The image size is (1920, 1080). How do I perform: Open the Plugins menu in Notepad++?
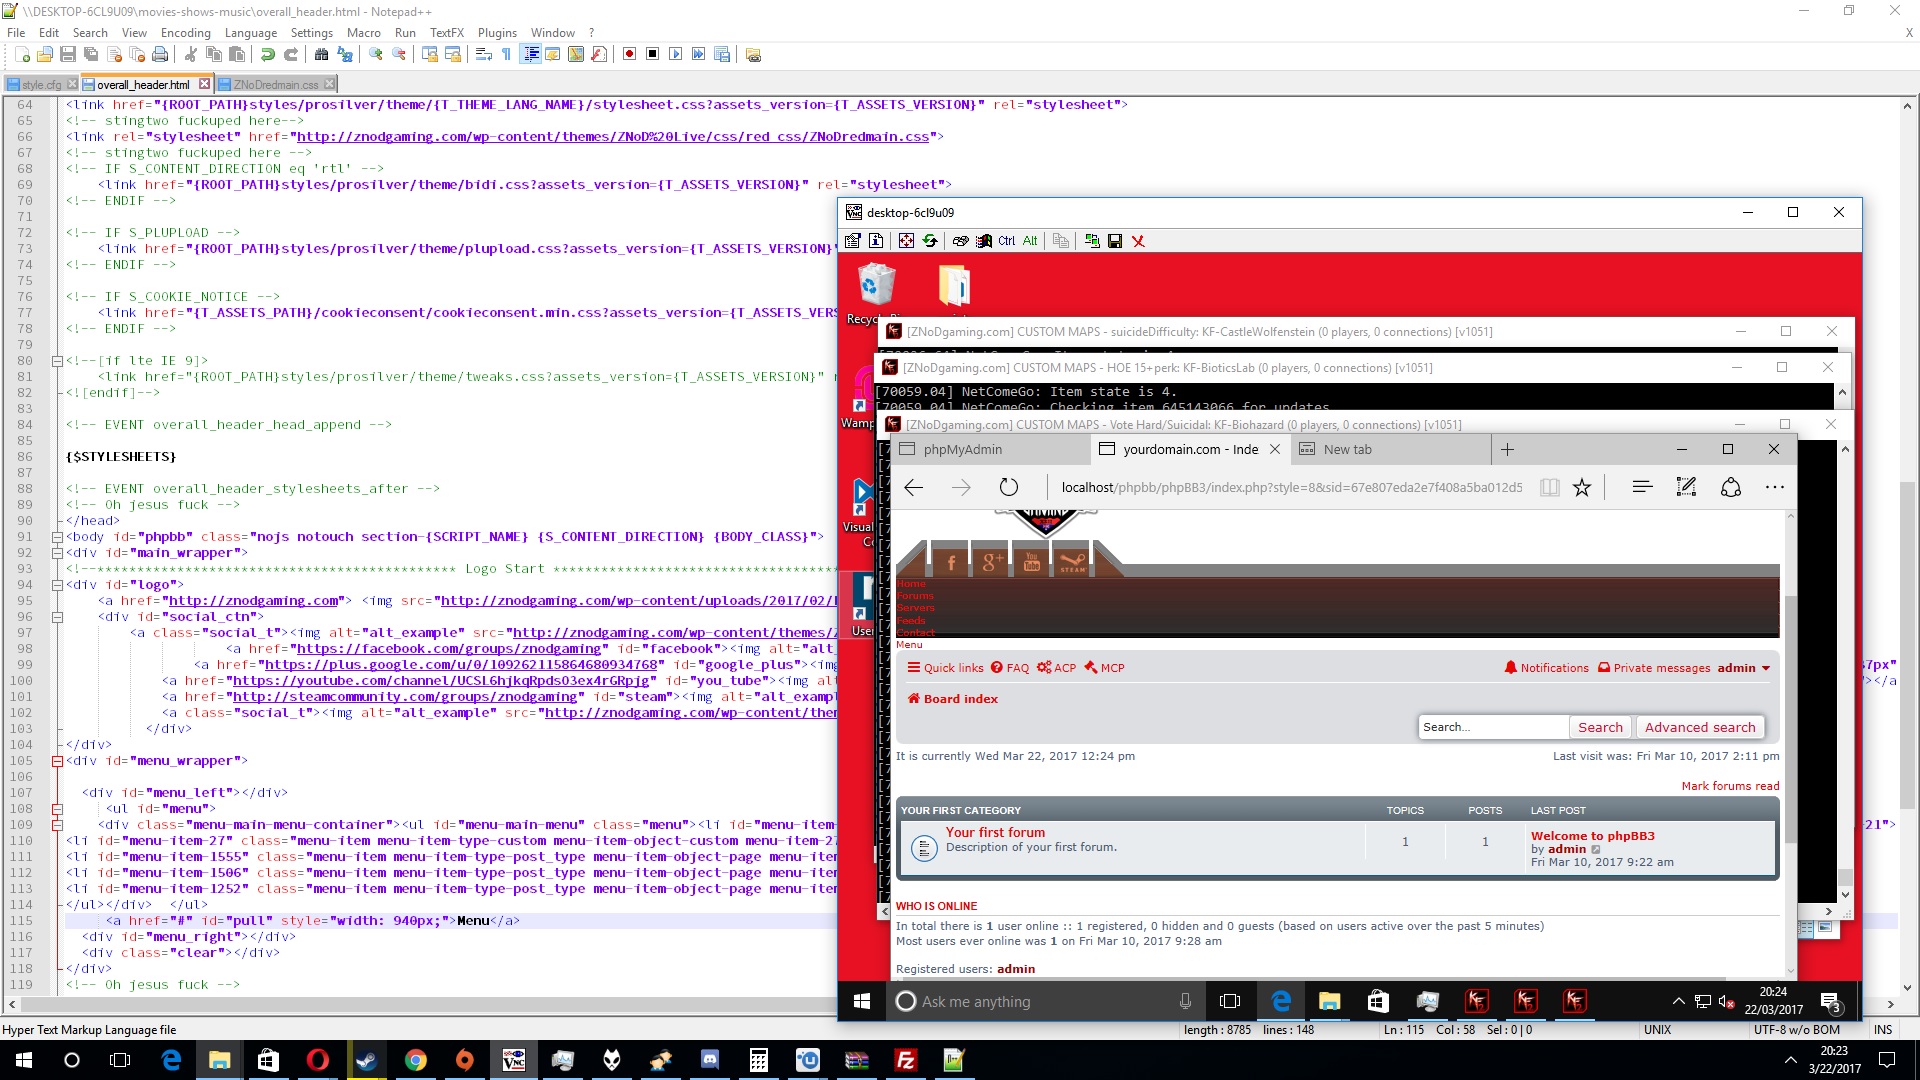click(x=497, y=33)
